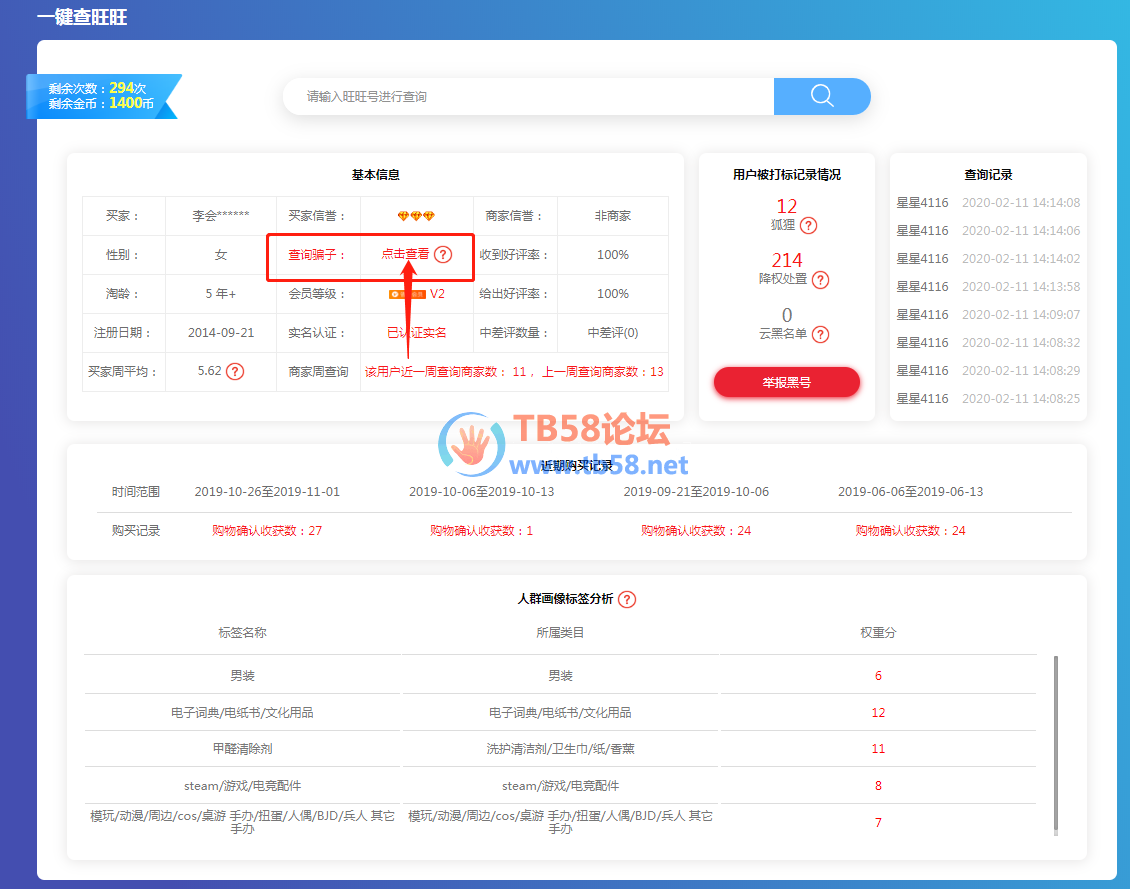Click date range 2019-10-06至2019-10-13
The height and width of the screenshot is (889, 1130).
(481, 492)
